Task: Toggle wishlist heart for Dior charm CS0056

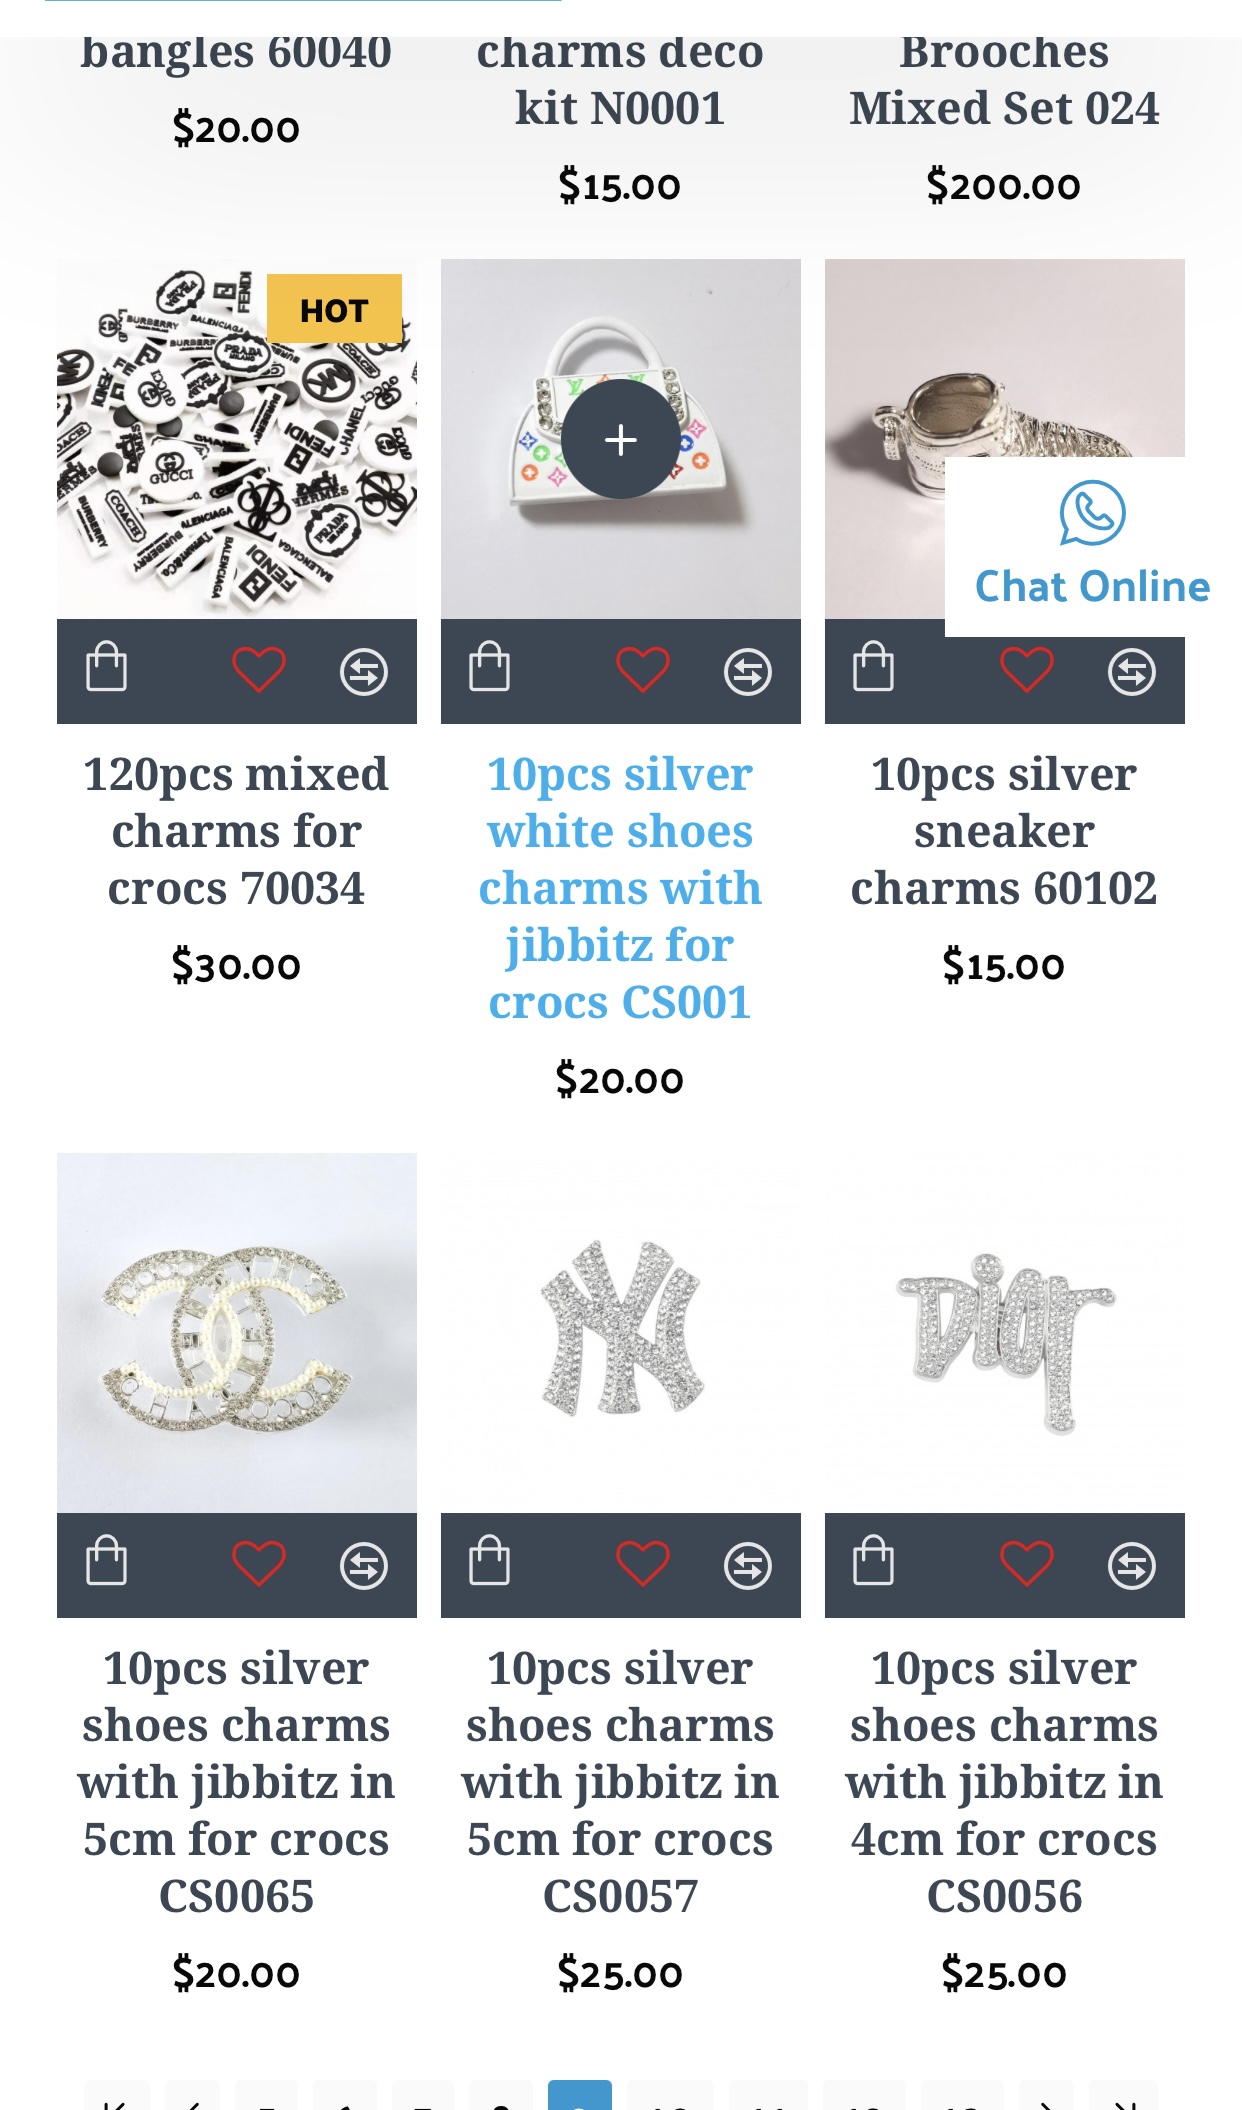Action: pyautogui.click(x=1027, y=1564)
